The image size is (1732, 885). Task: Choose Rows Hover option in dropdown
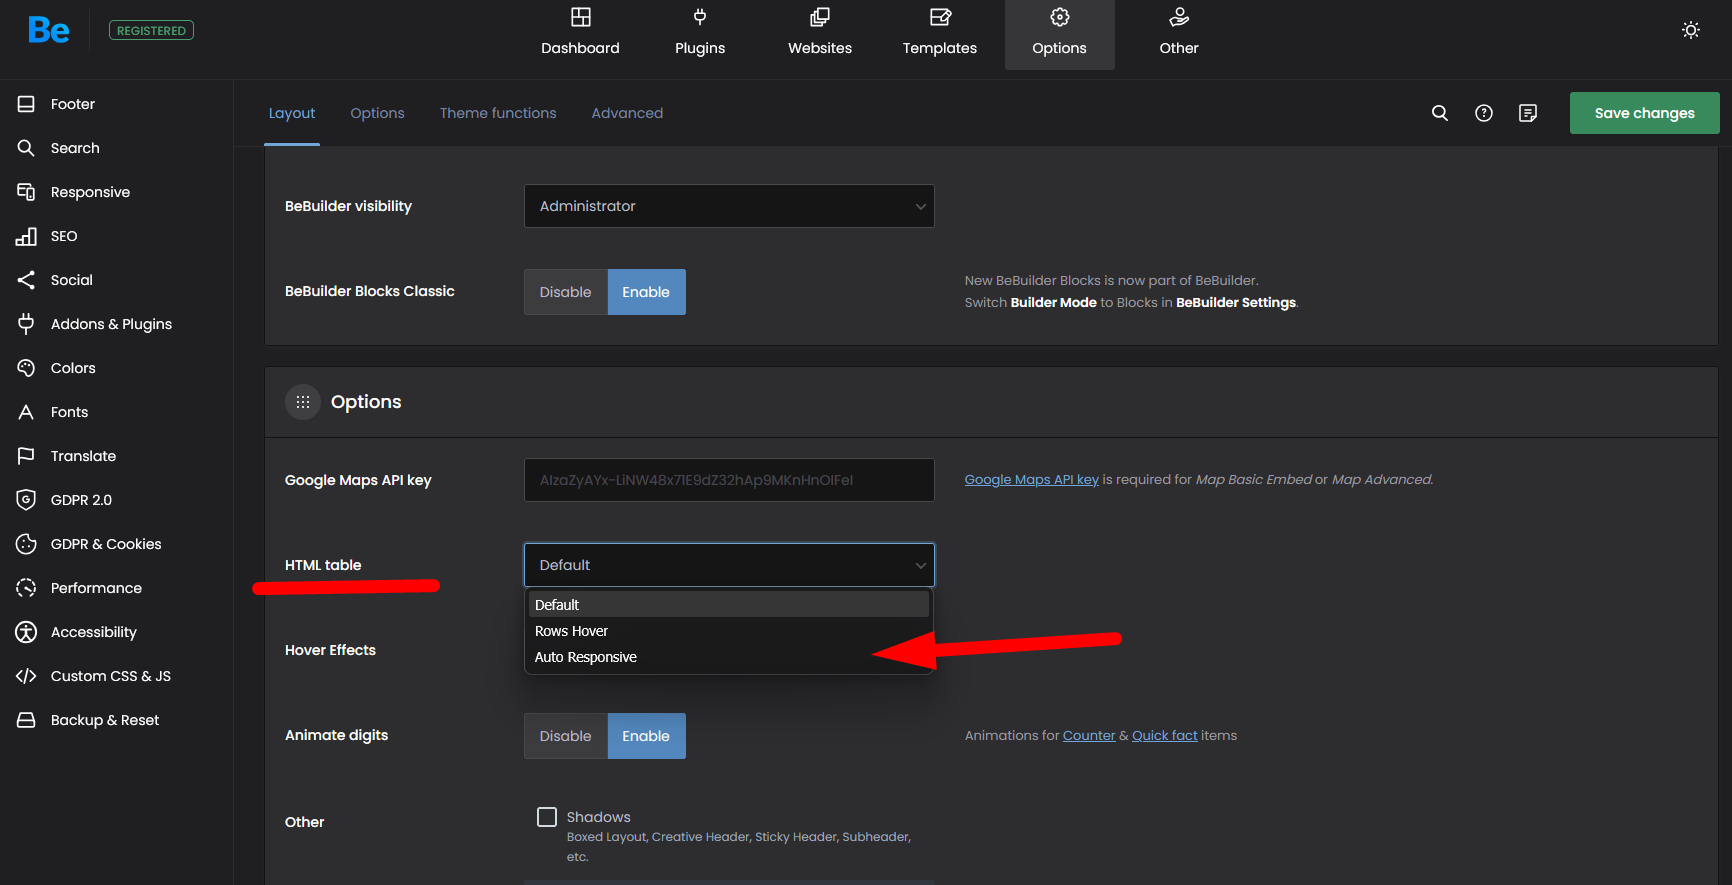click(x=571, y=631)
